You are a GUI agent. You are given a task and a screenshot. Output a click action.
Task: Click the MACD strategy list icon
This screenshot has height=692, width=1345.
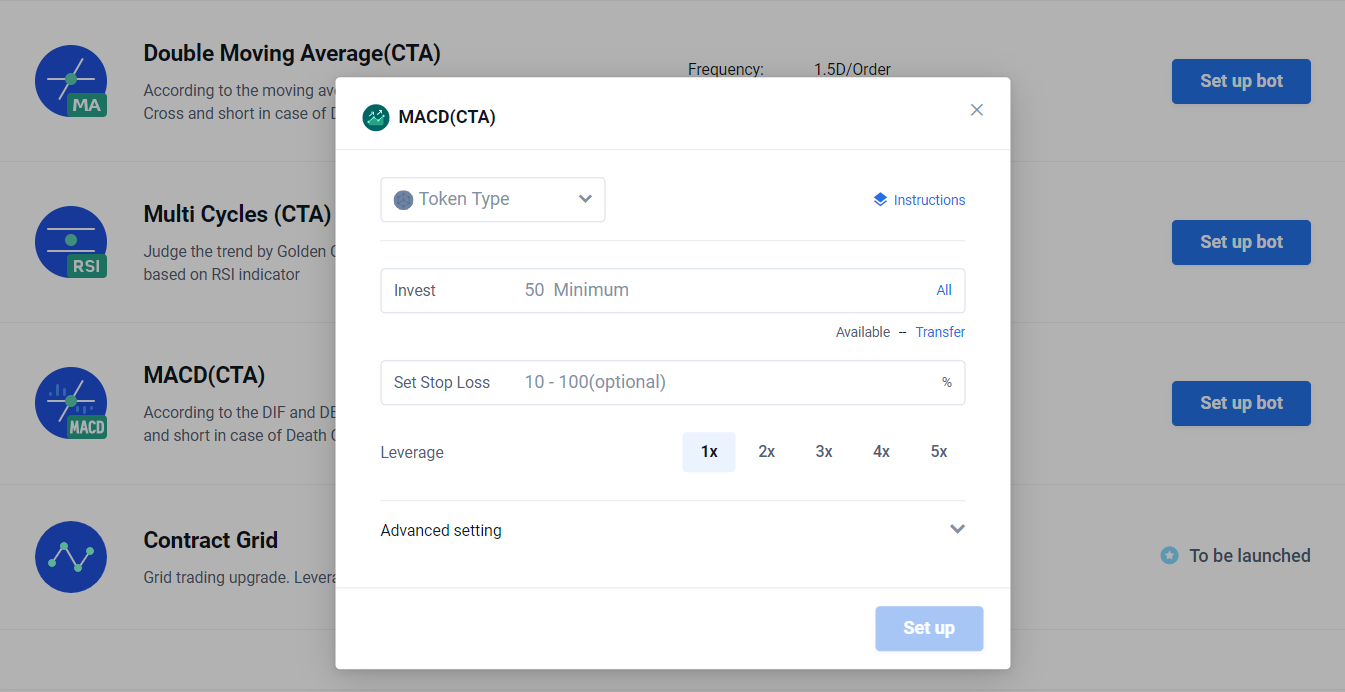[x=71, y=403]
